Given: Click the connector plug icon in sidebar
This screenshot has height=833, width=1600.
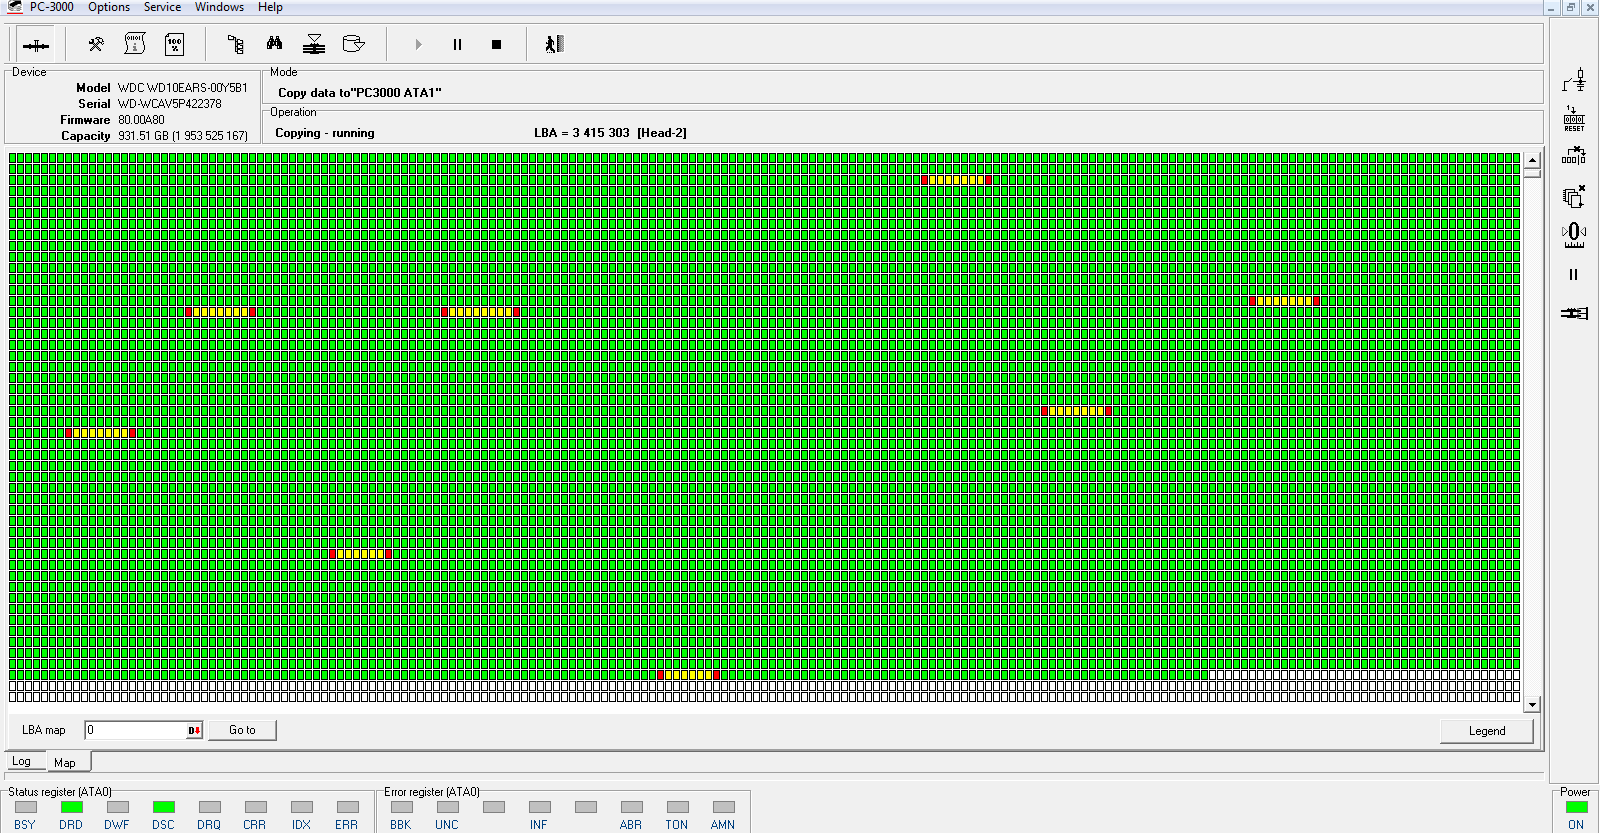Looking at the screenshot, I should click(x=1574, y=313).
